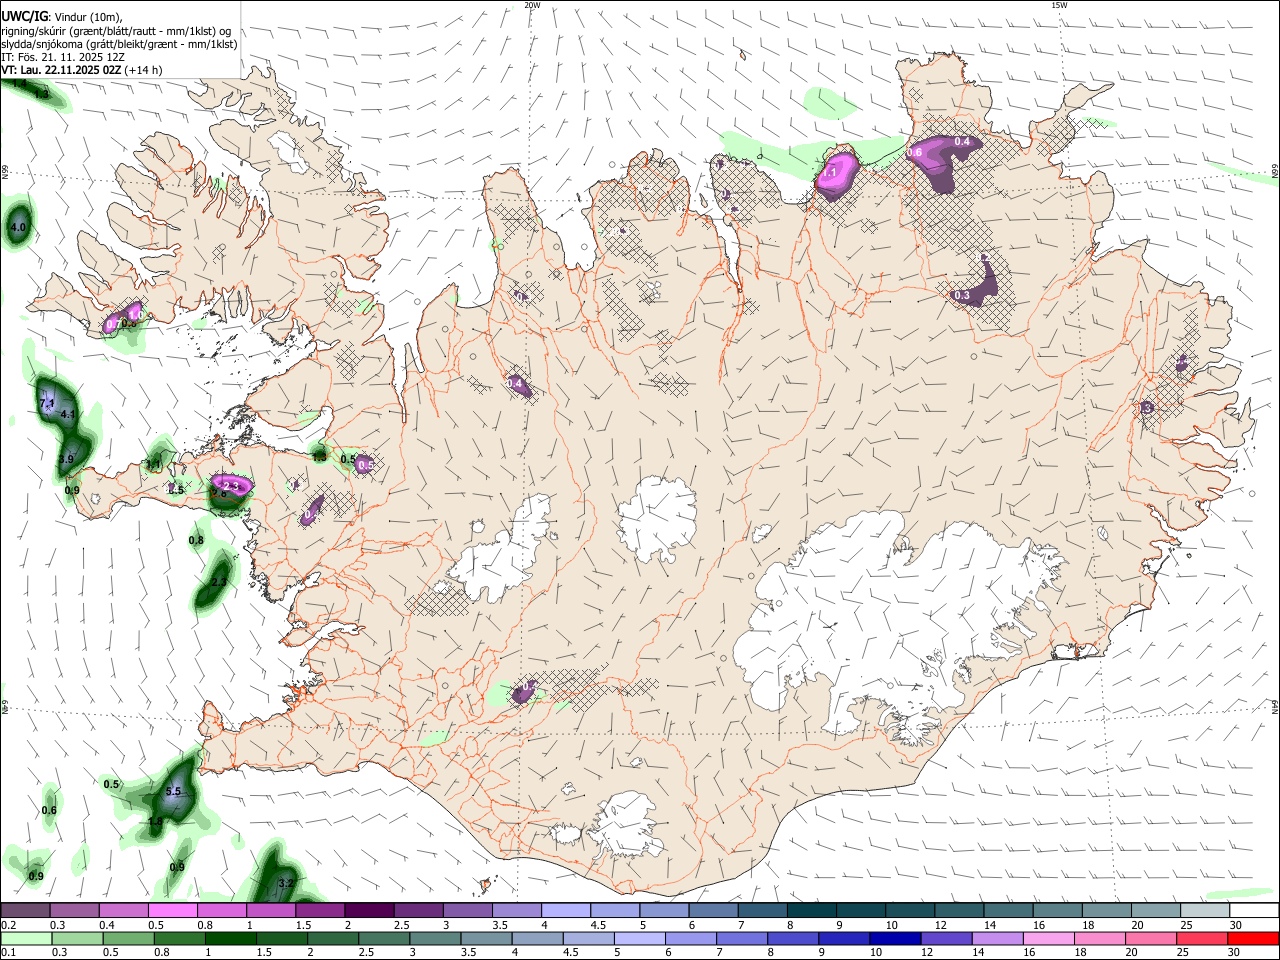Screen dimensions: 1280x960
Task: Click the Hofsjökull glacier in central Iceland
Action: tap(658, 518)
